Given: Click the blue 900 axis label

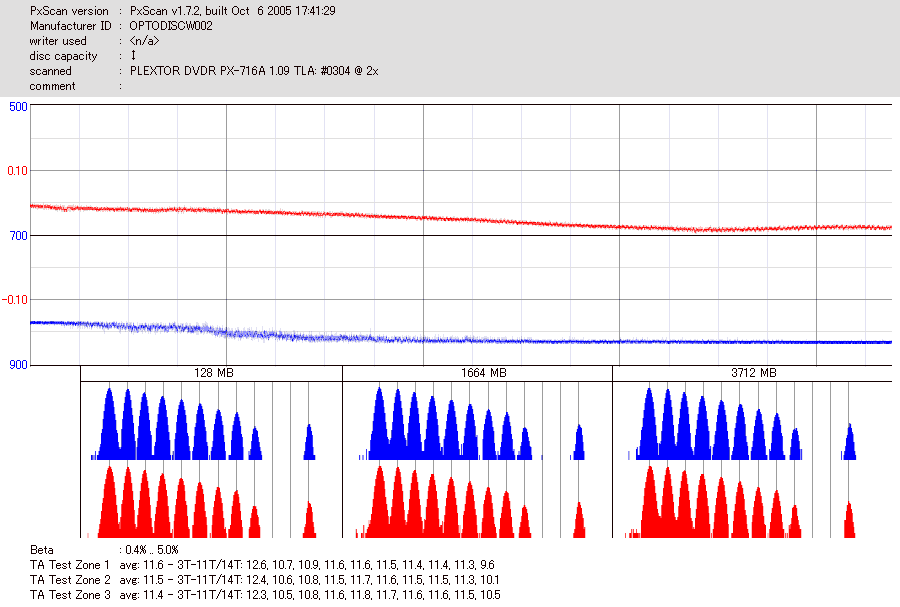Looking at the screenshot, I should (18, 365).
